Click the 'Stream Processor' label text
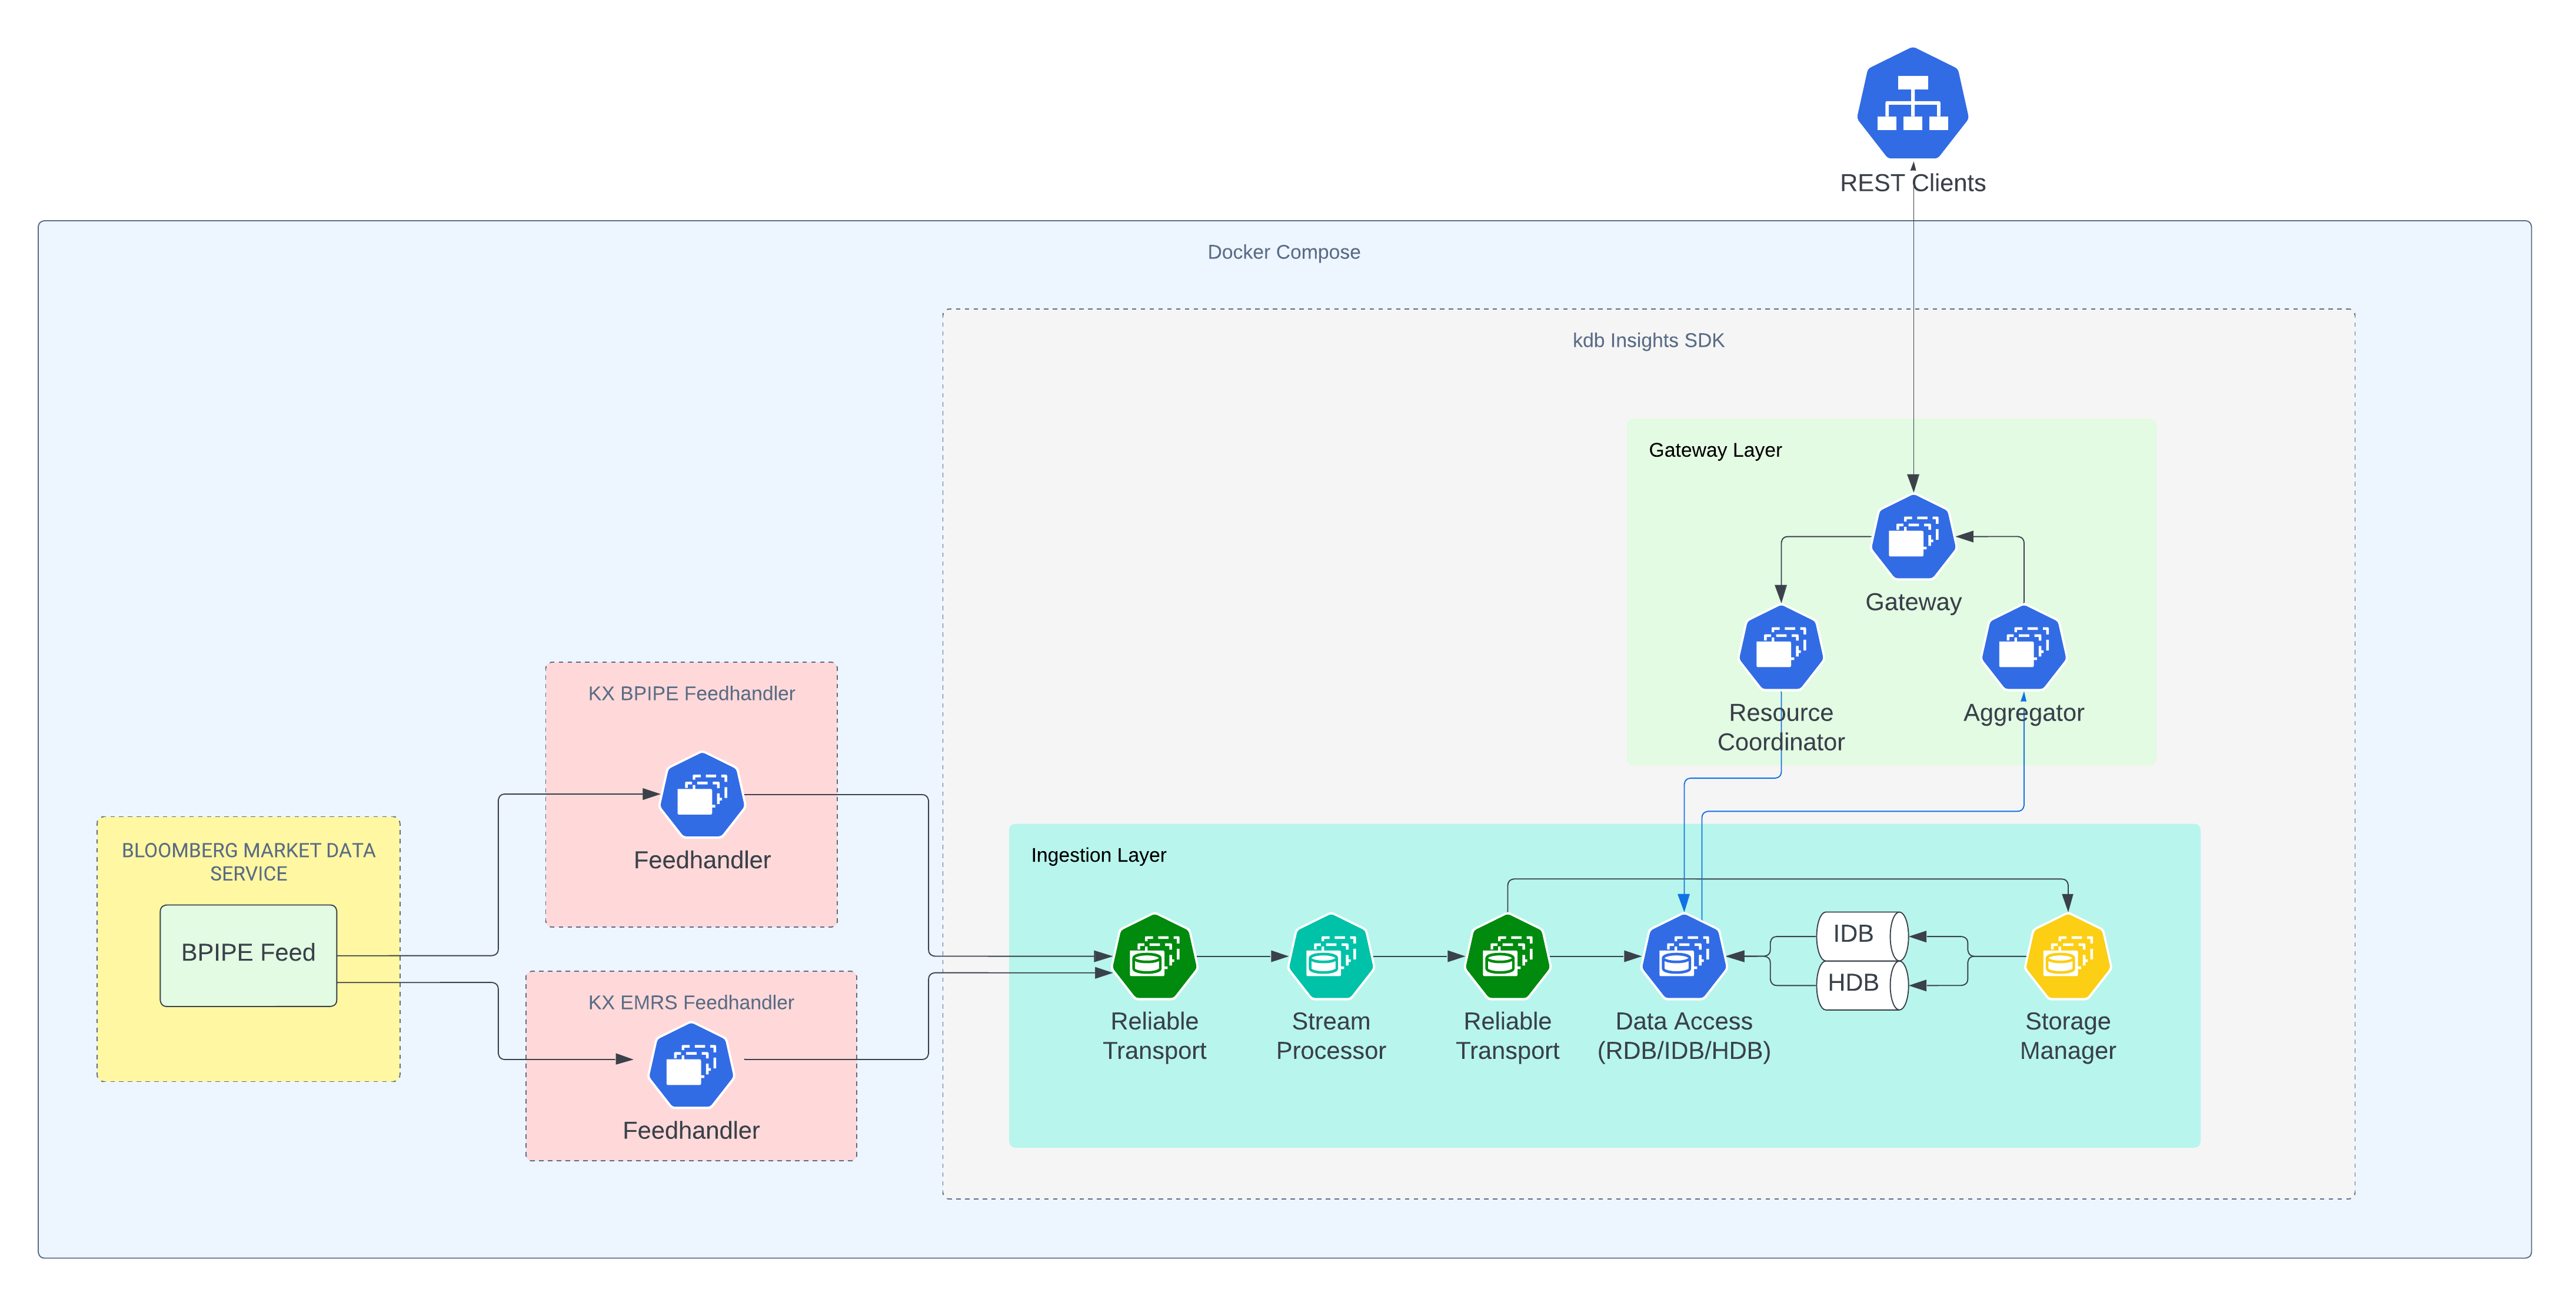 point(1330,1036)
